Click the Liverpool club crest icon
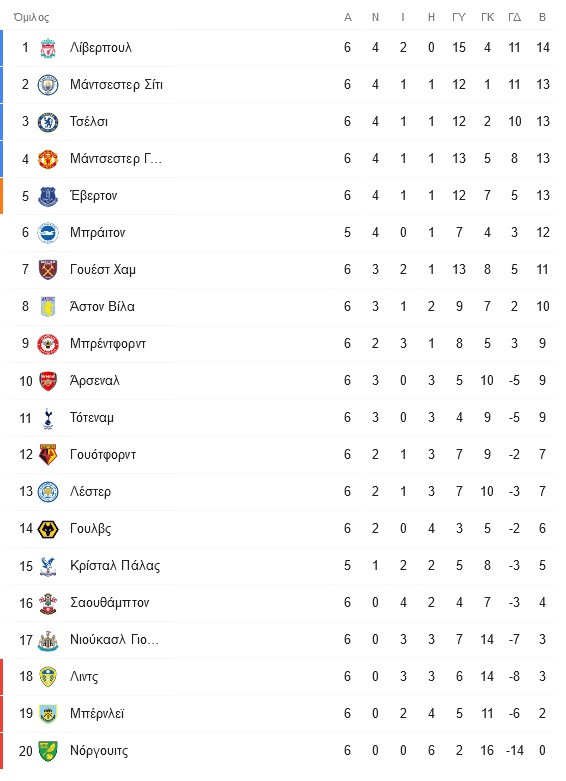This screenshot has height=781, width=566. [48, 48]
